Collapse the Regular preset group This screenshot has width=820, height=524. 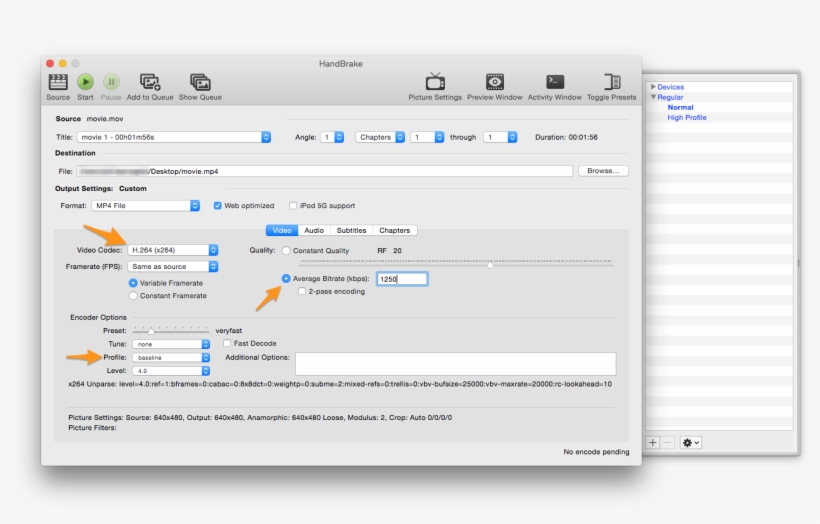[x=653, y=97]
